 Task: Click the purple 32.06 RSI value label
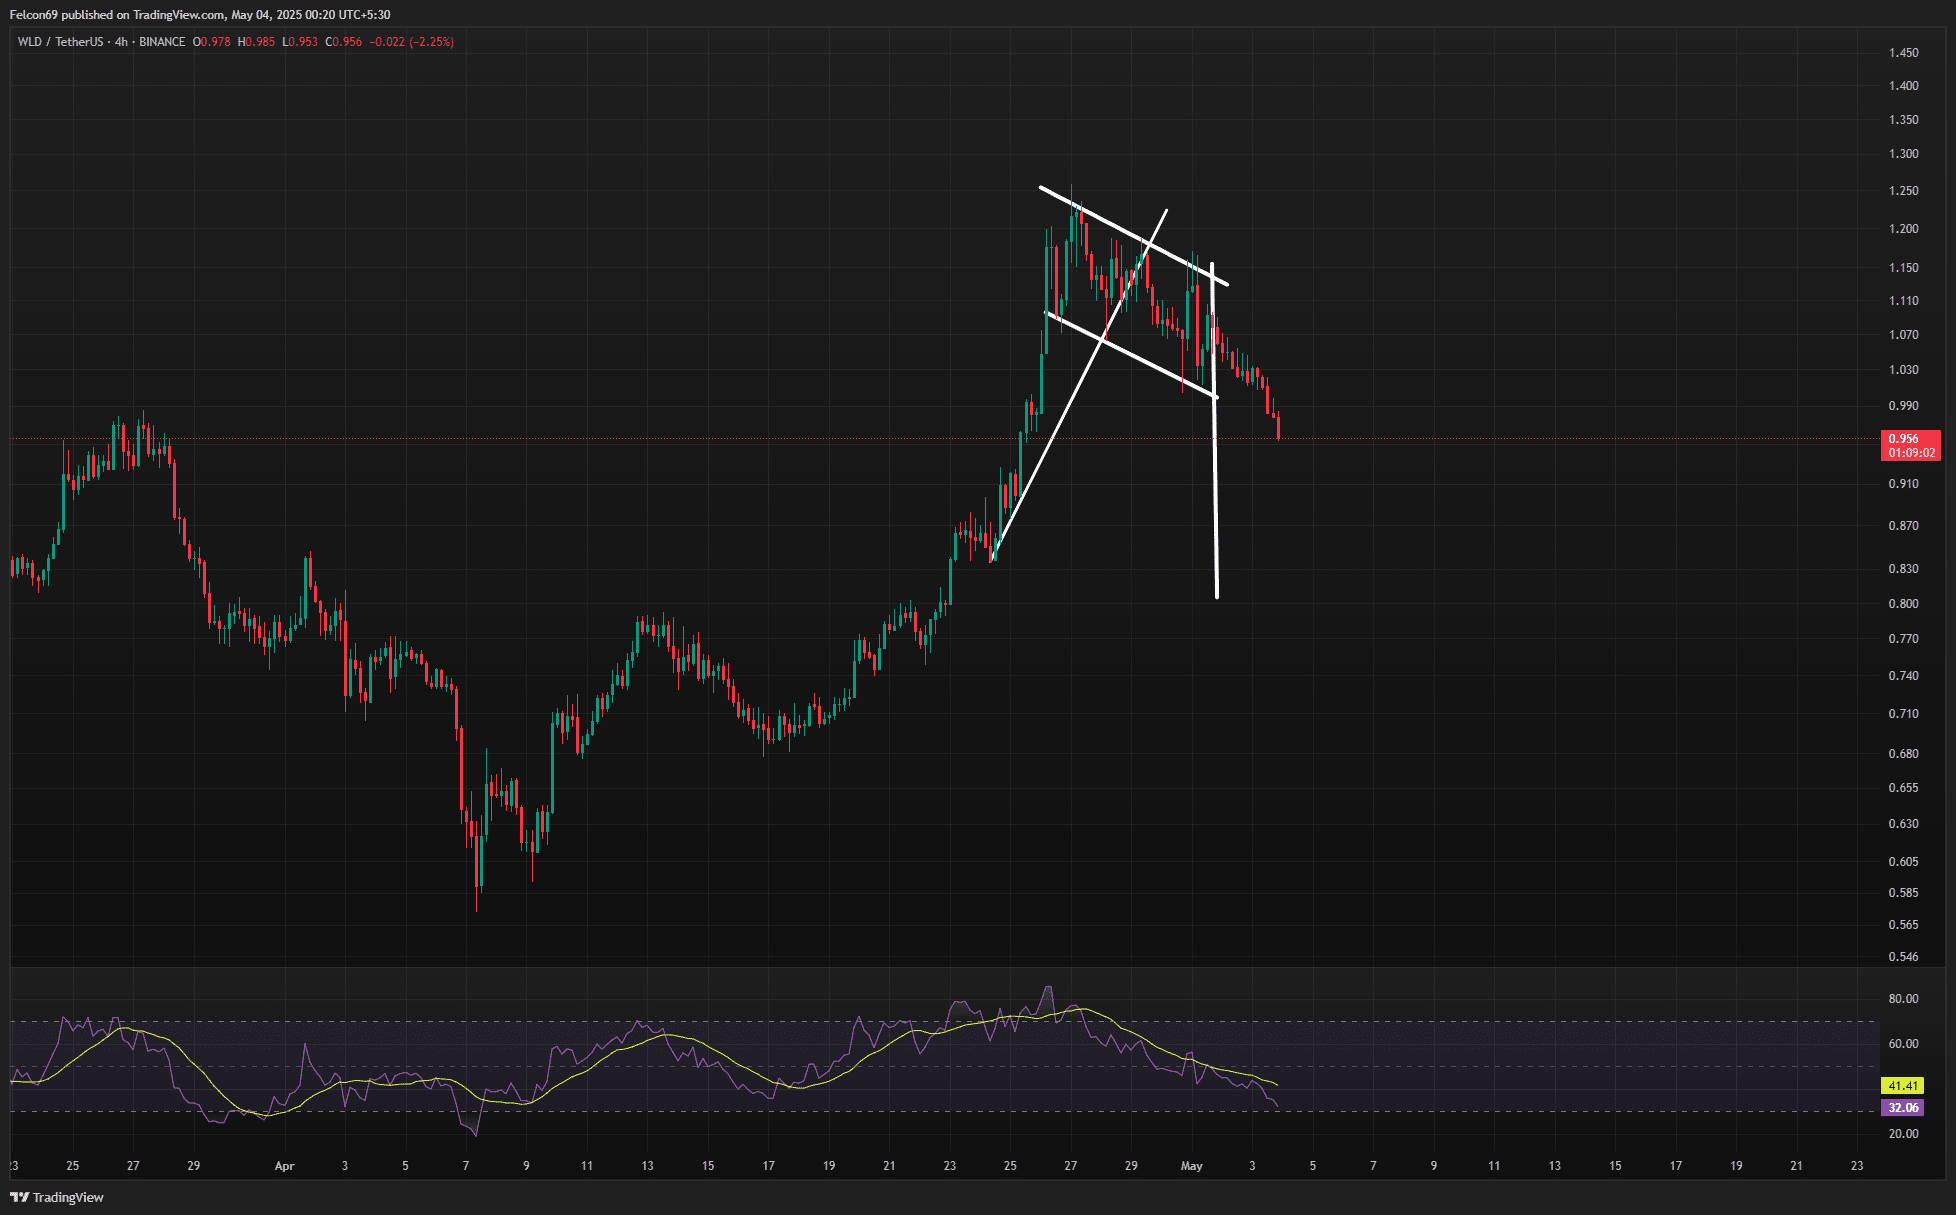(1901, 1108)
